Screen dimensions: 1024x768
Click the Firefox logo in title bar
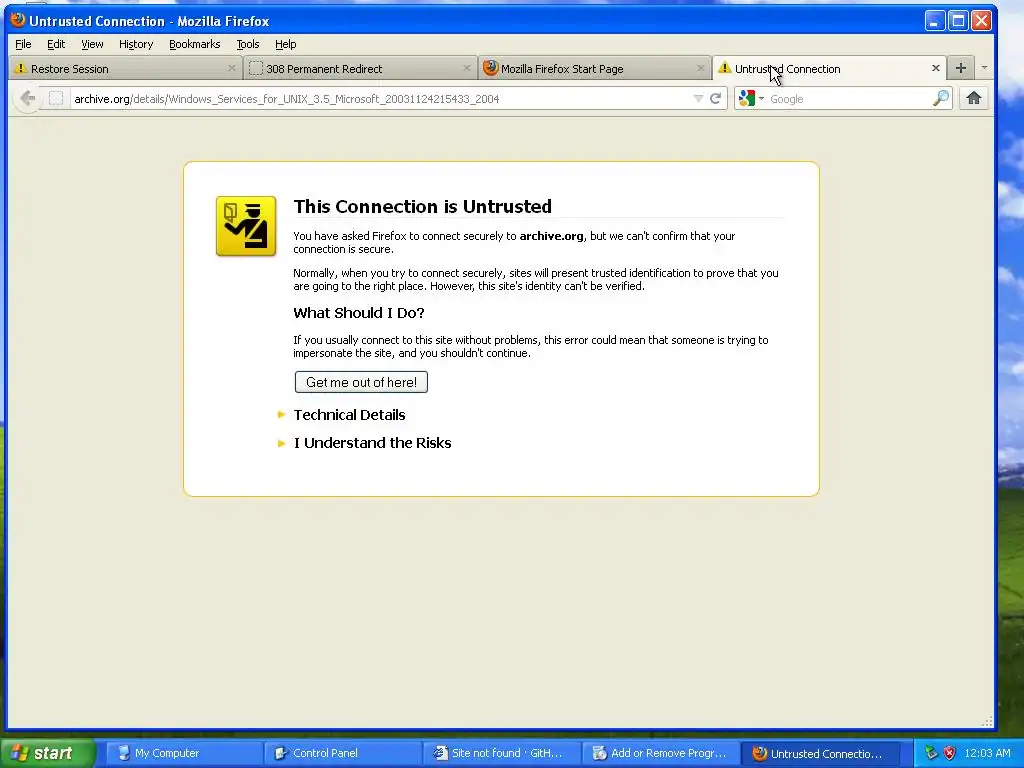tap(18, 20)
